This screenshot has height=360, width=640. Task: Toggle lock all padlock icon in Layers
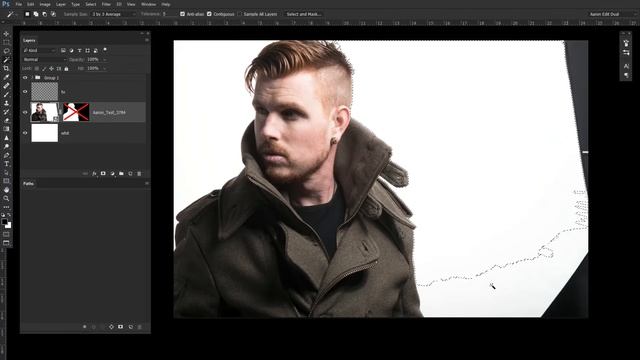67,69
